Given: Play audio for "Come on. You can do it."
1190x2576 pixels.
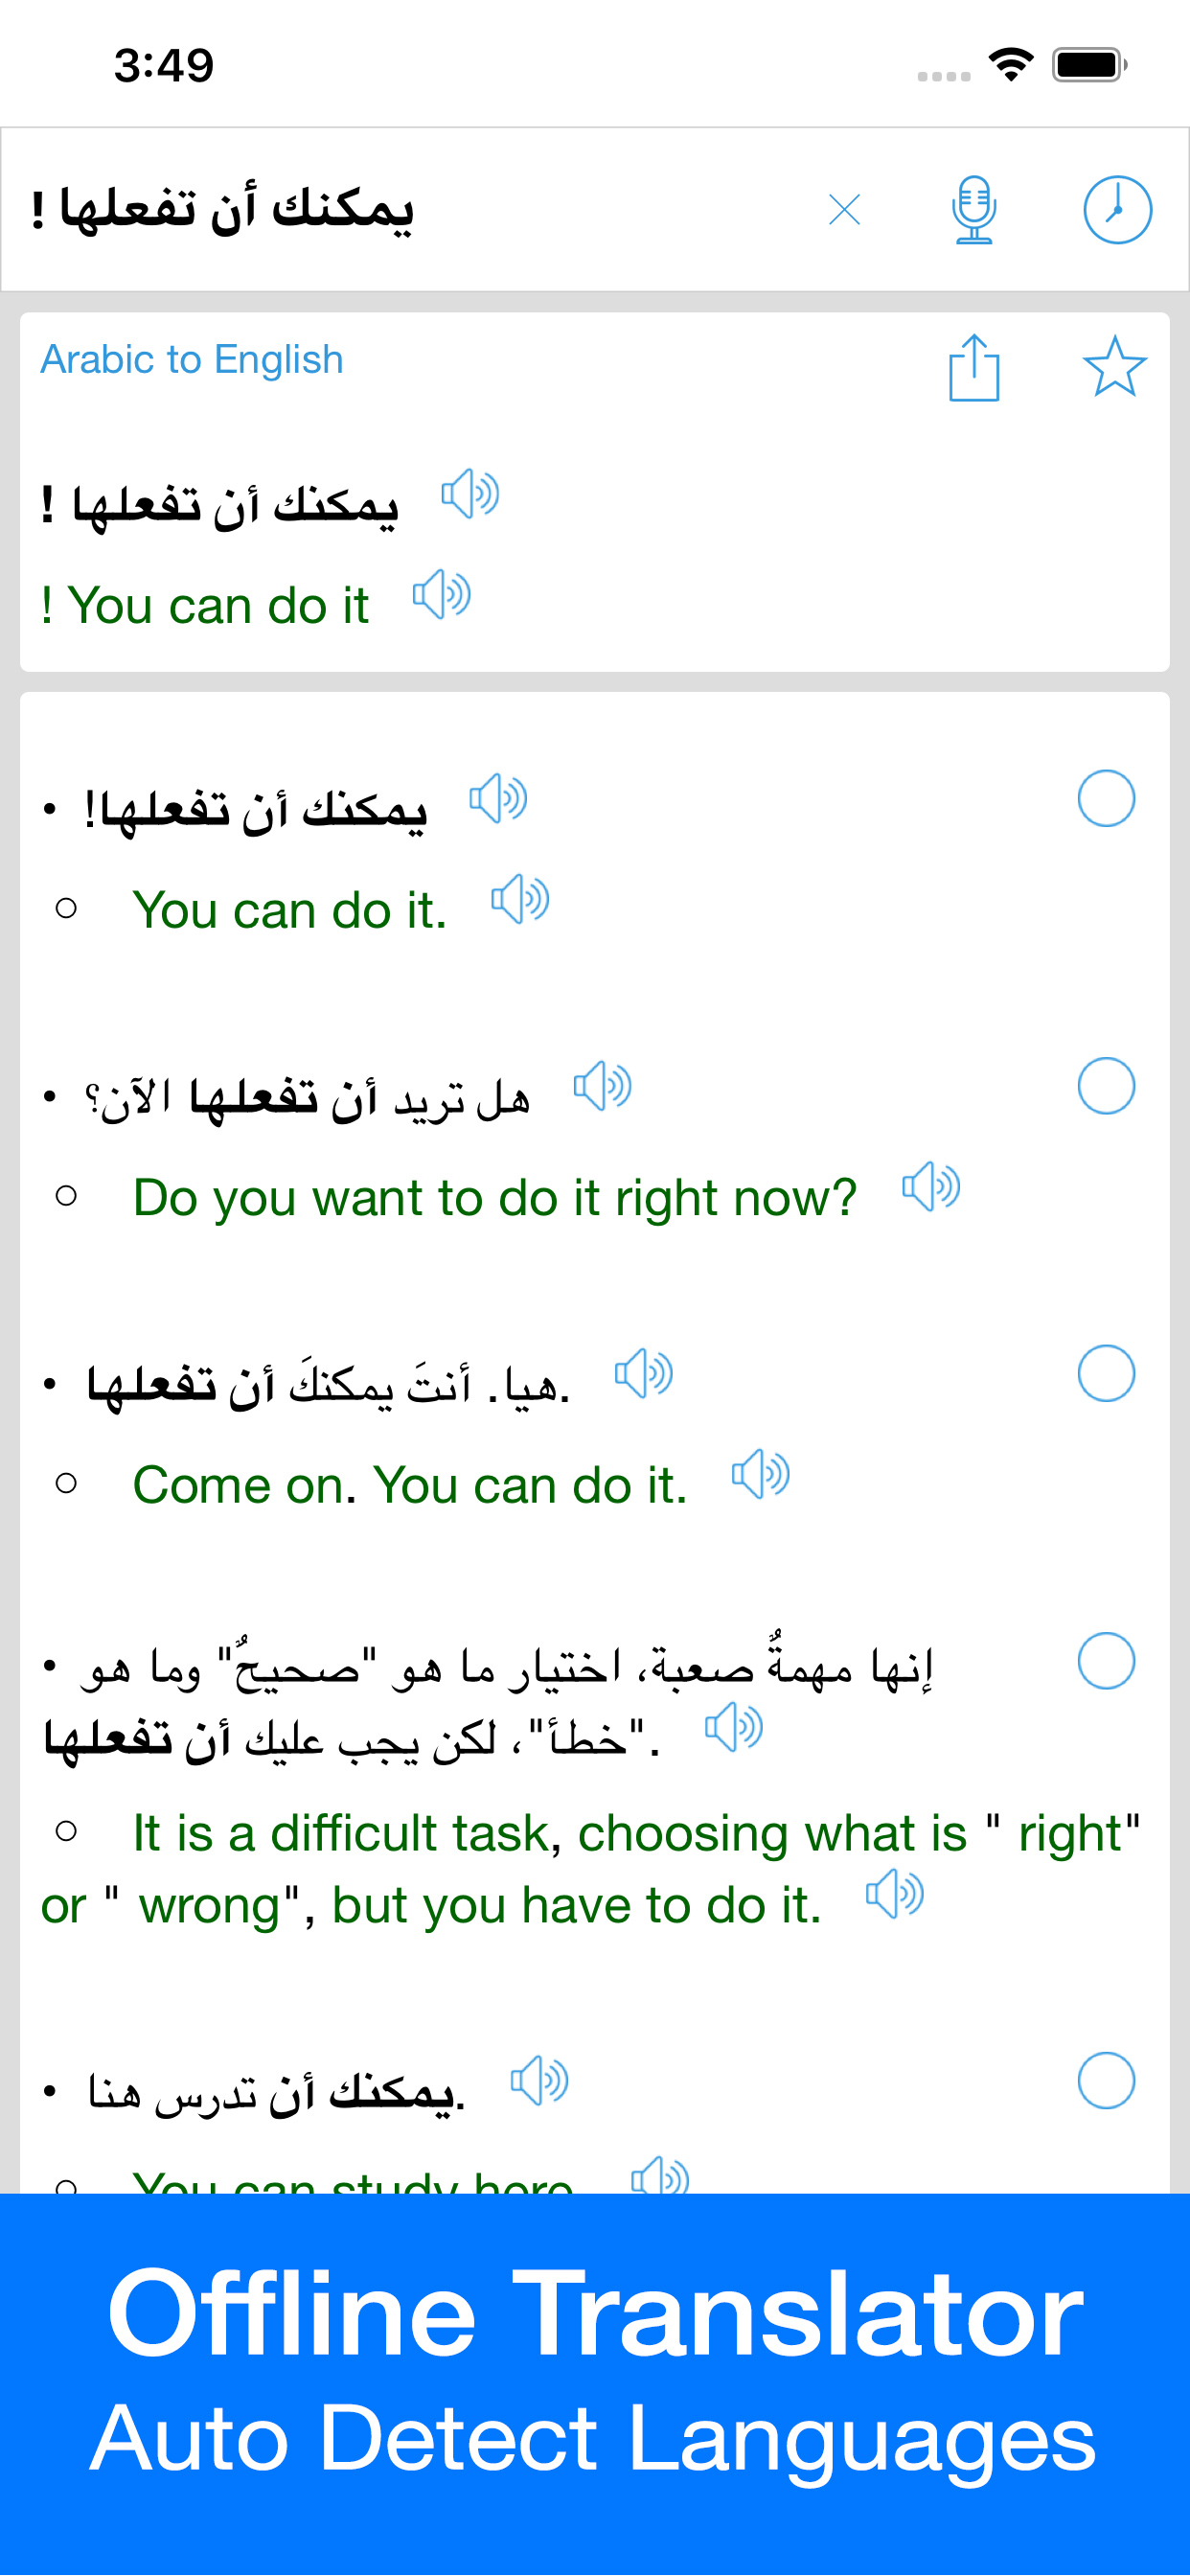Looking at the screenshot, I should point(761,1474).
